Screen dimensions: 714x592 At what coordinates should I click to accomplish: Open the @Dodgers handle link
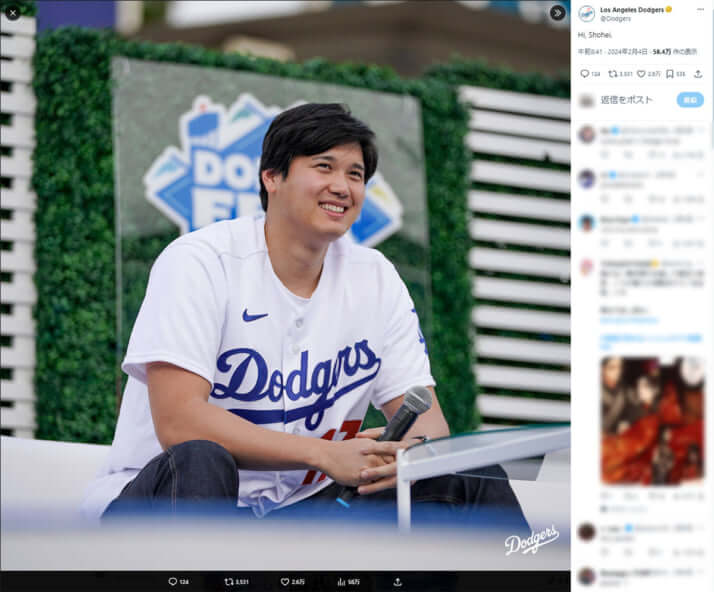click(616, 19)
